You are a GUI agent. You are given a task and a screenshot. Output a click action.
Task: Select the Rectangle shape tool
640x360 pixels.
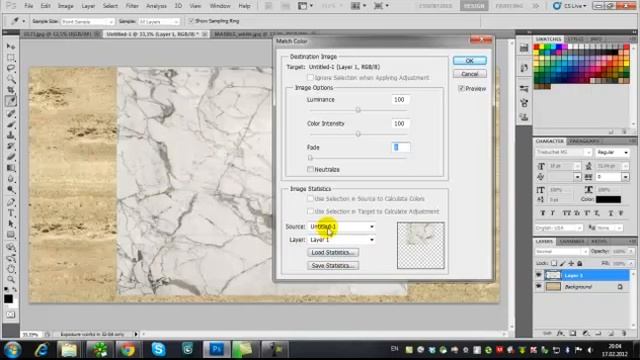(11, 235)
